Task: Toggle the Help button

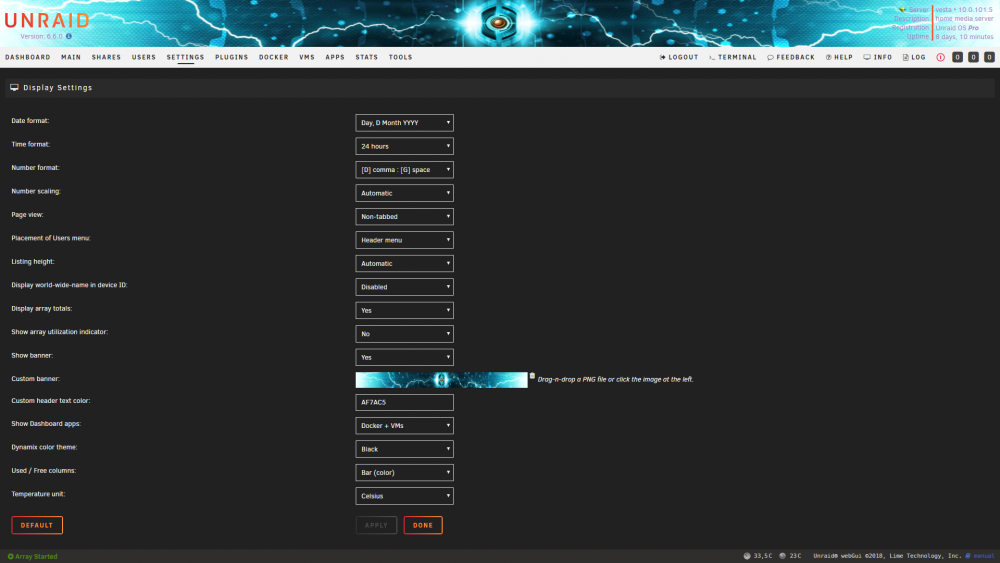Action: [839, 57]
